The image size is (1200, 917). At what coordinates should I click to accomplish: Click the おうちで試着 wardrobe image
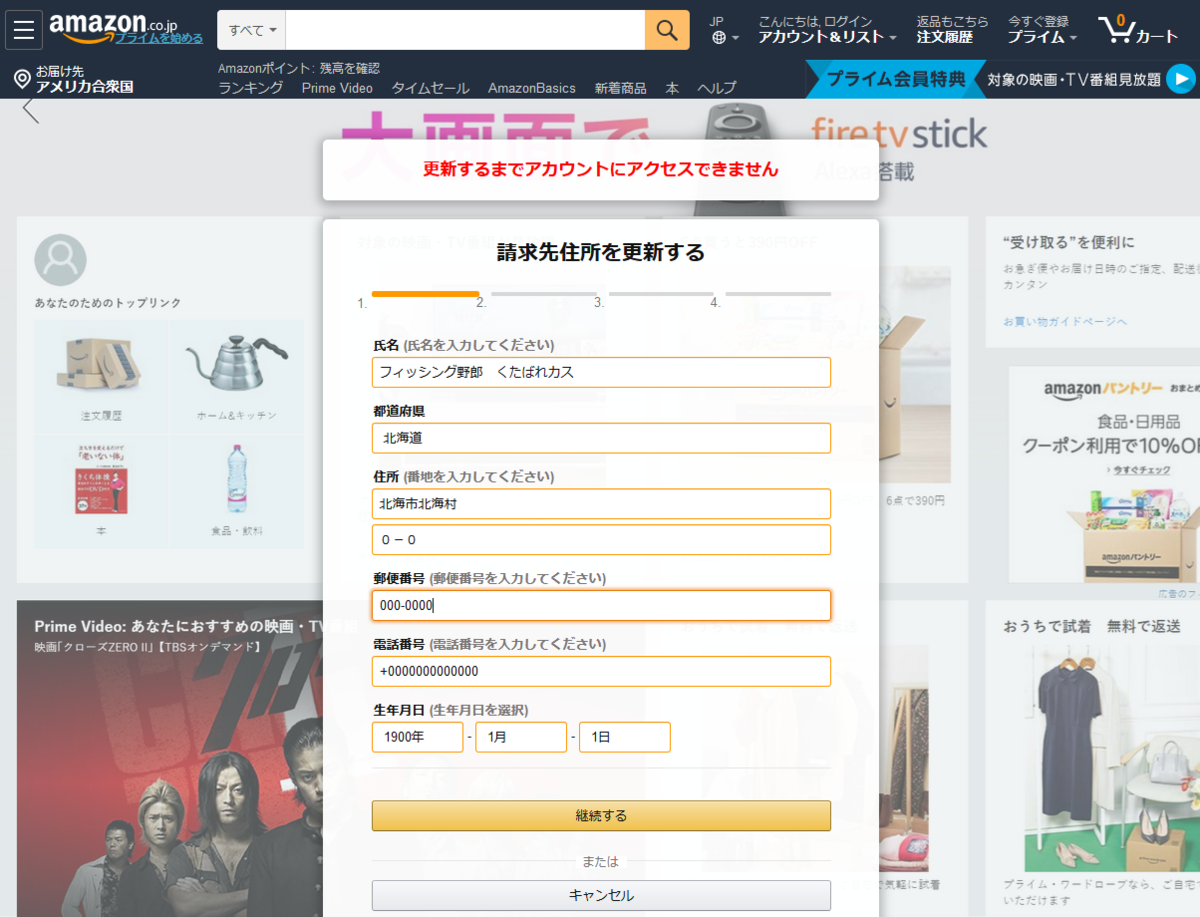point(1112,756)
